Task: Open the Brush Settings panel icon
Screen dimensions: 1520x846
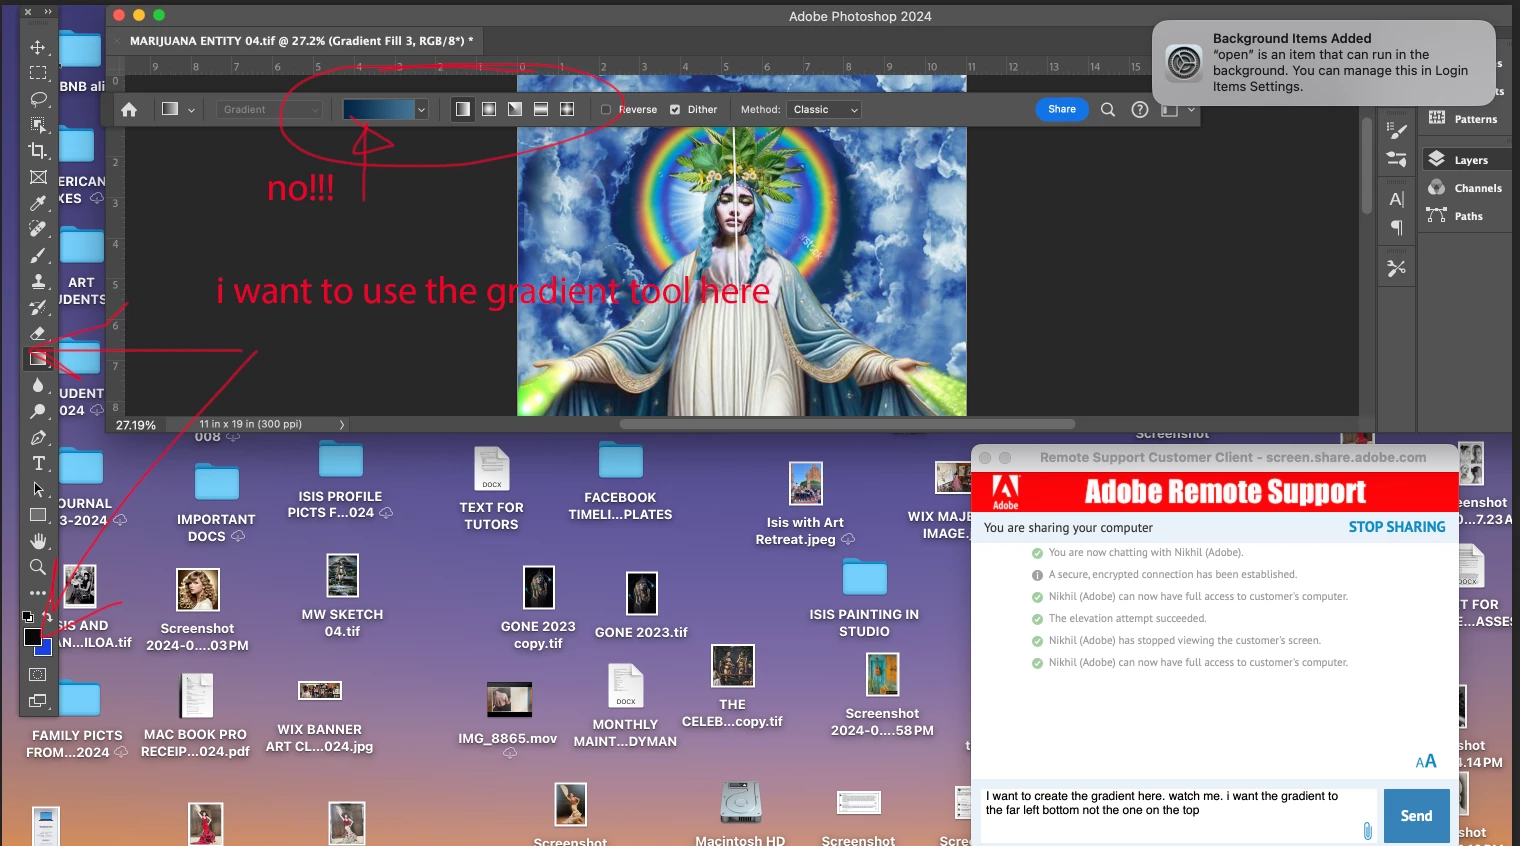Action: pos(1397,130)
